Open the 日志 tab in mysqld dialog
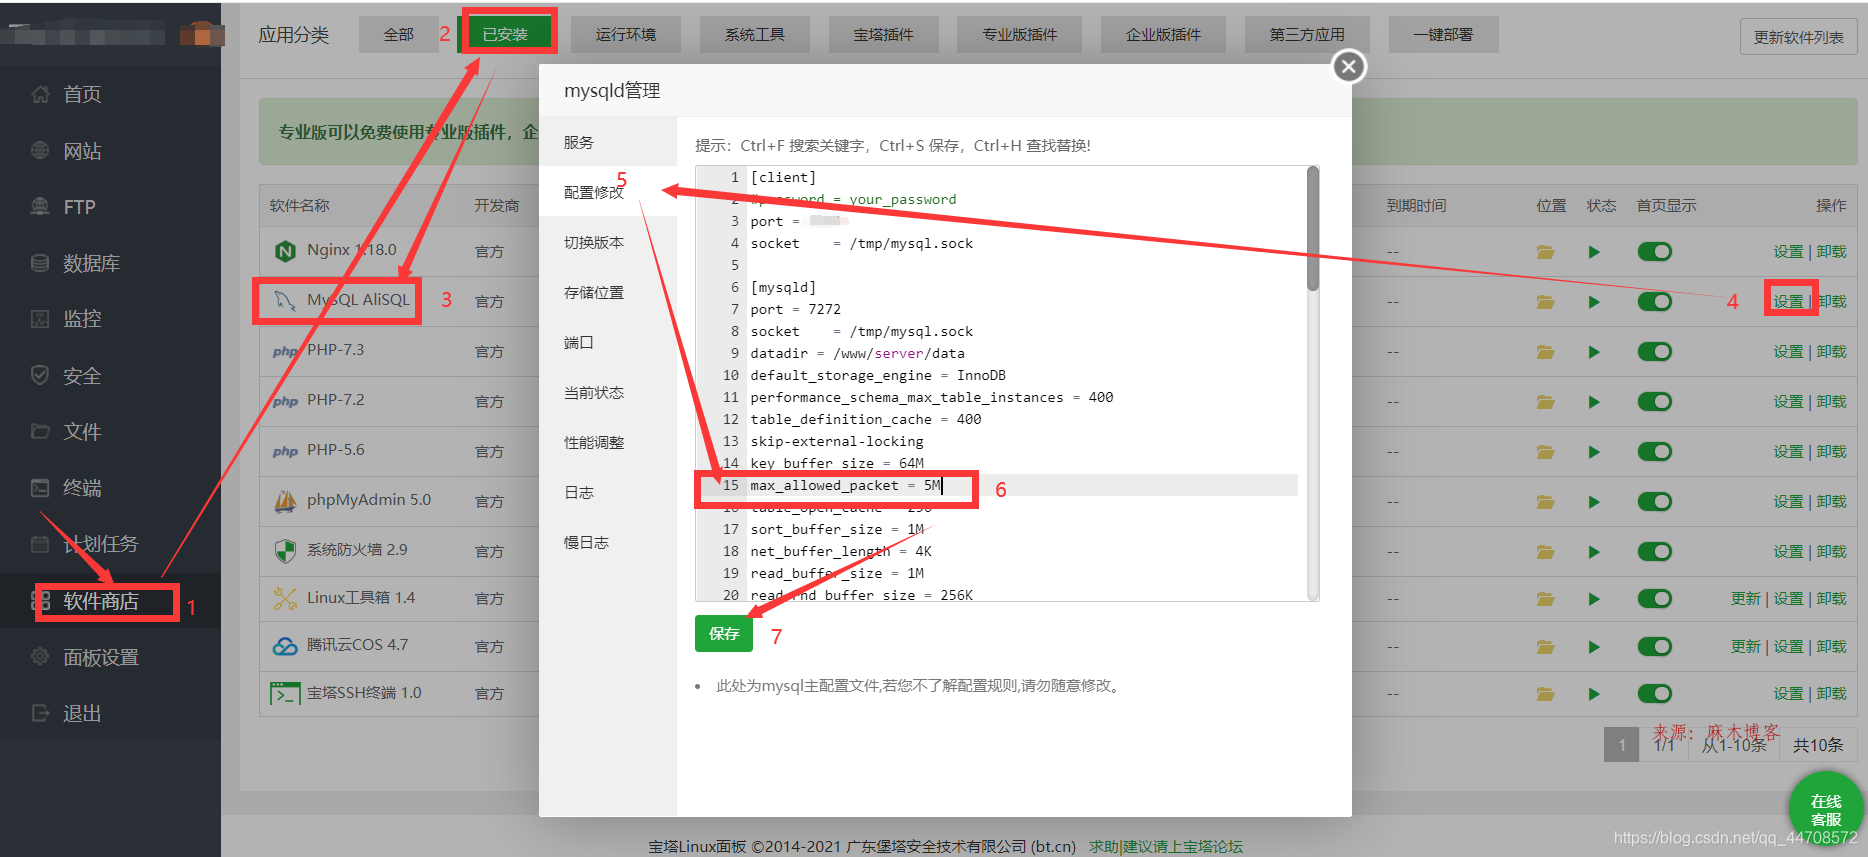The width and height of the screenshot is (1868, 857). (x=608, y=492)
